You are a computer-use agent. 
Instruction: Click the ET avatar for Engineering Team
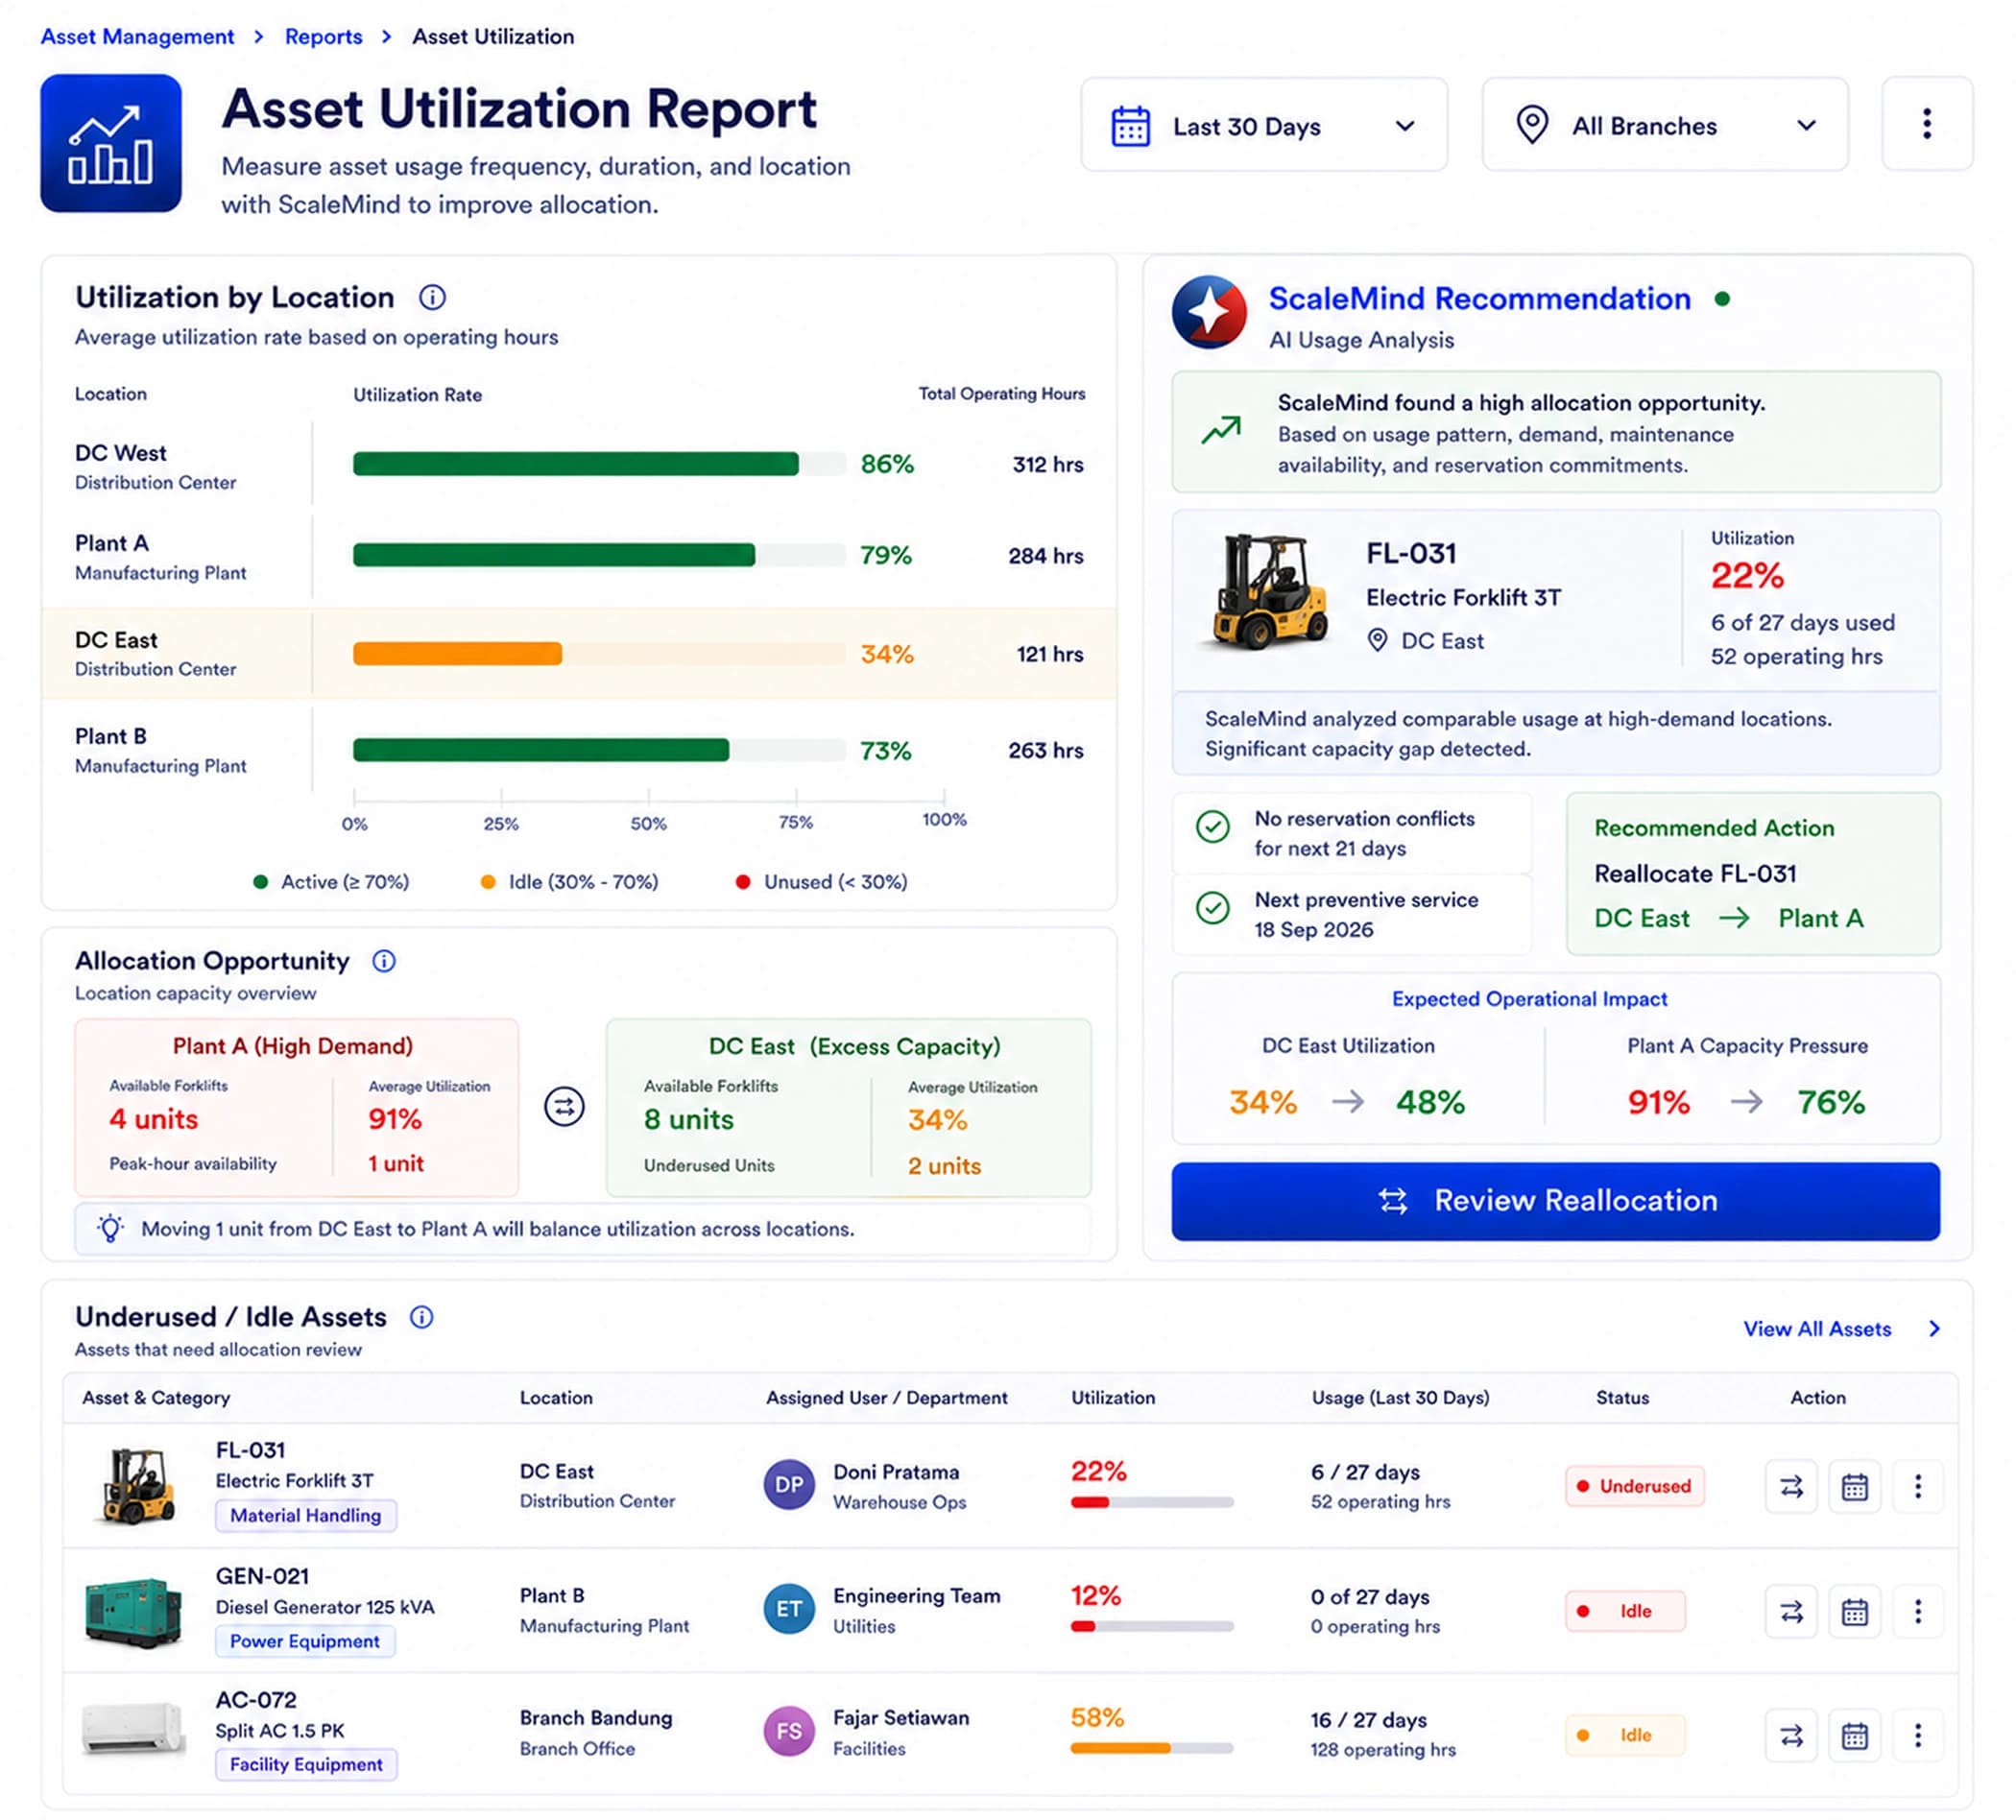click(789, 1610)
